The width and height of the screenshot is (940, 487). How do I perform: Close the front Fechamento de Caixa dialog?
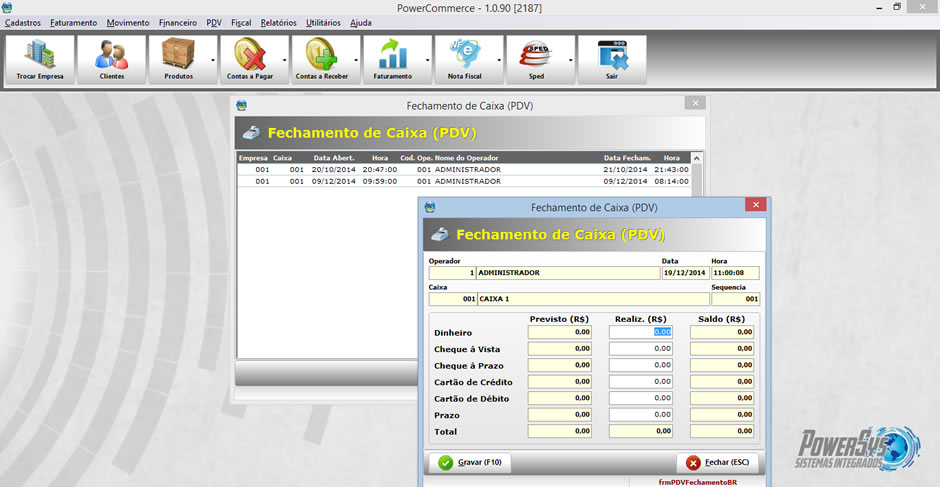coord(756,205)
